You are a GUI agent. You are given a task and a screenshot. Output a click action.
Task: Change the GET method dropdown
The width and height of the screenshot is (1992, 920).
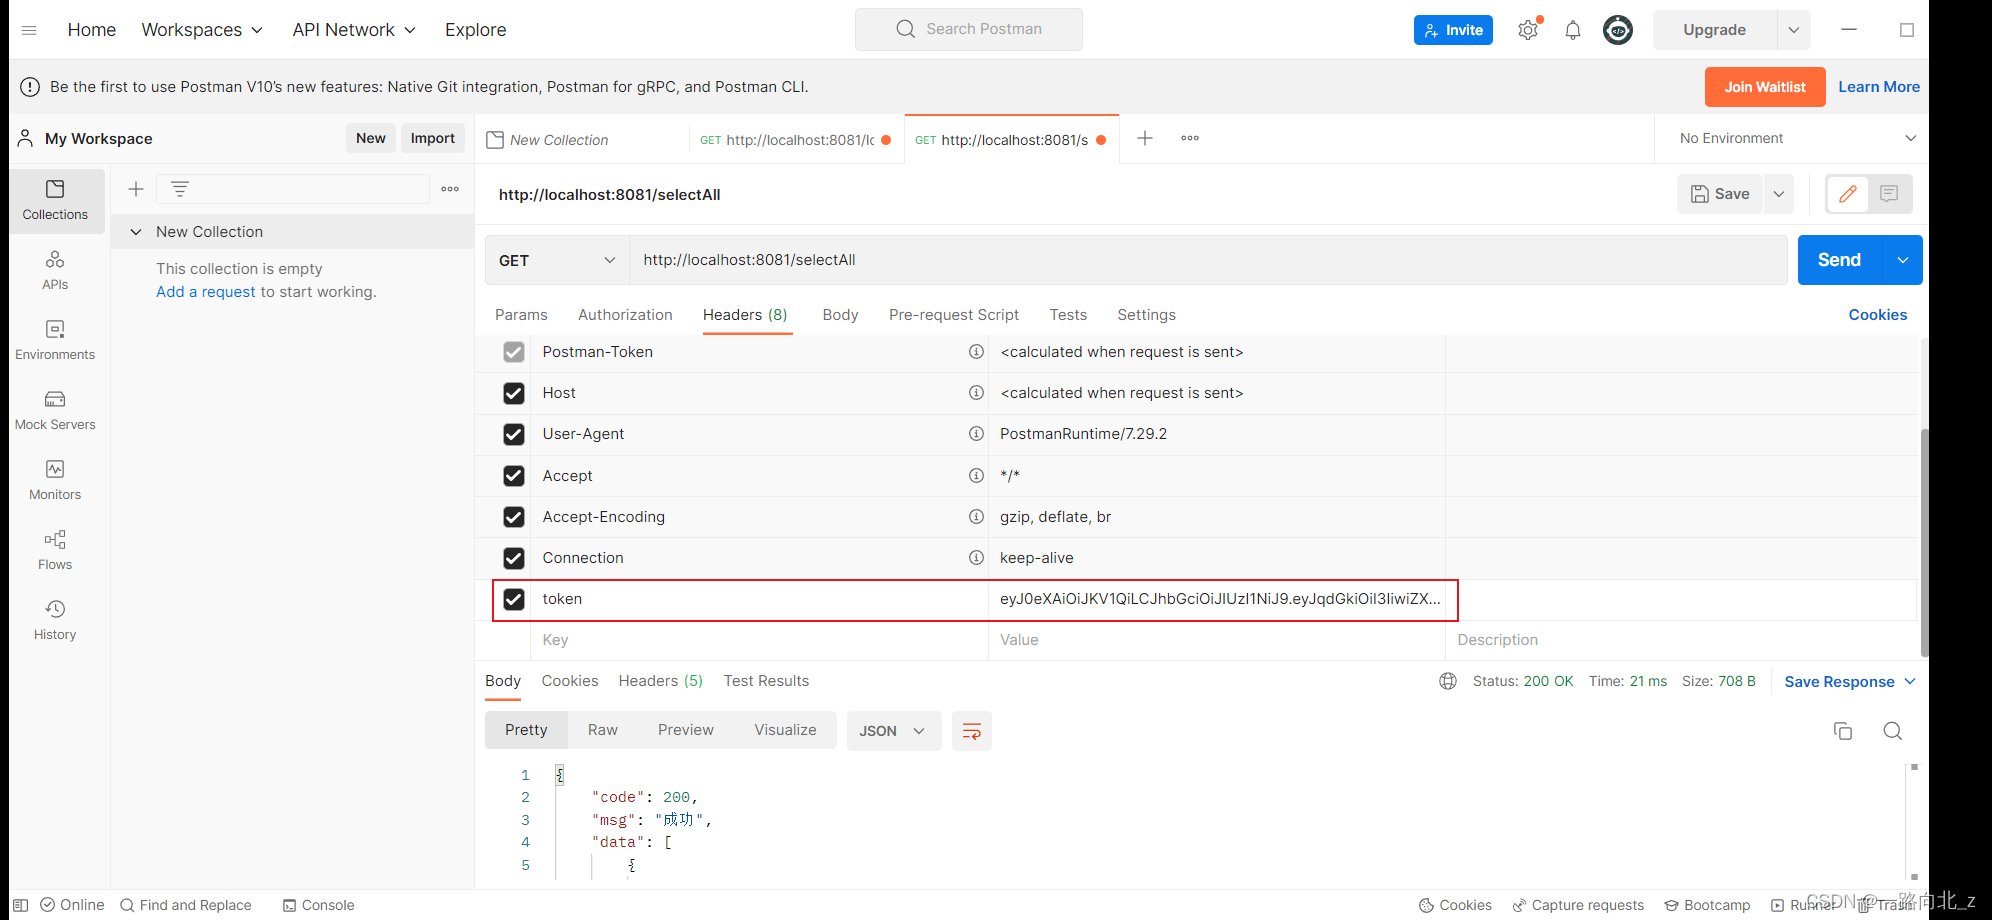557,260
